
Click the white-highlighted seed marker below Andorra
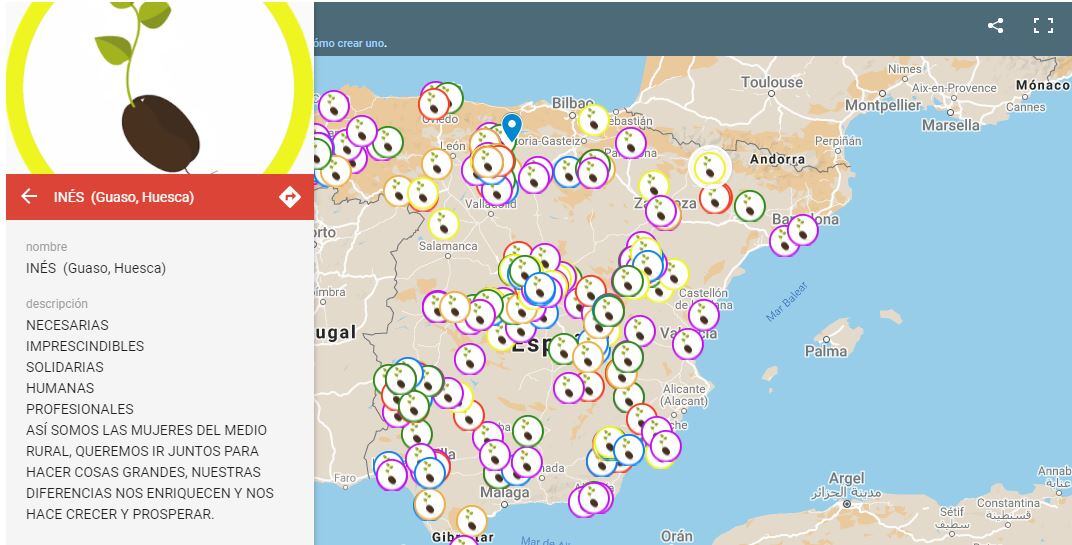coord(710,167)
